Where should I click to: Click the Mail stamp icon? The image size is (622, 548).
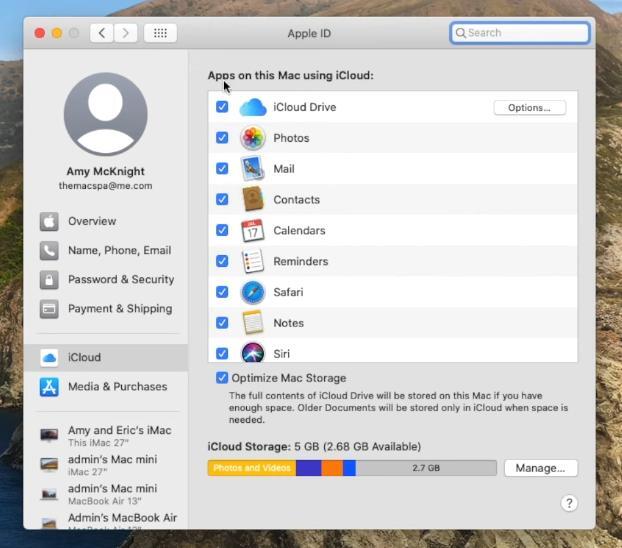pyautogui.click(x=252, y=169)
